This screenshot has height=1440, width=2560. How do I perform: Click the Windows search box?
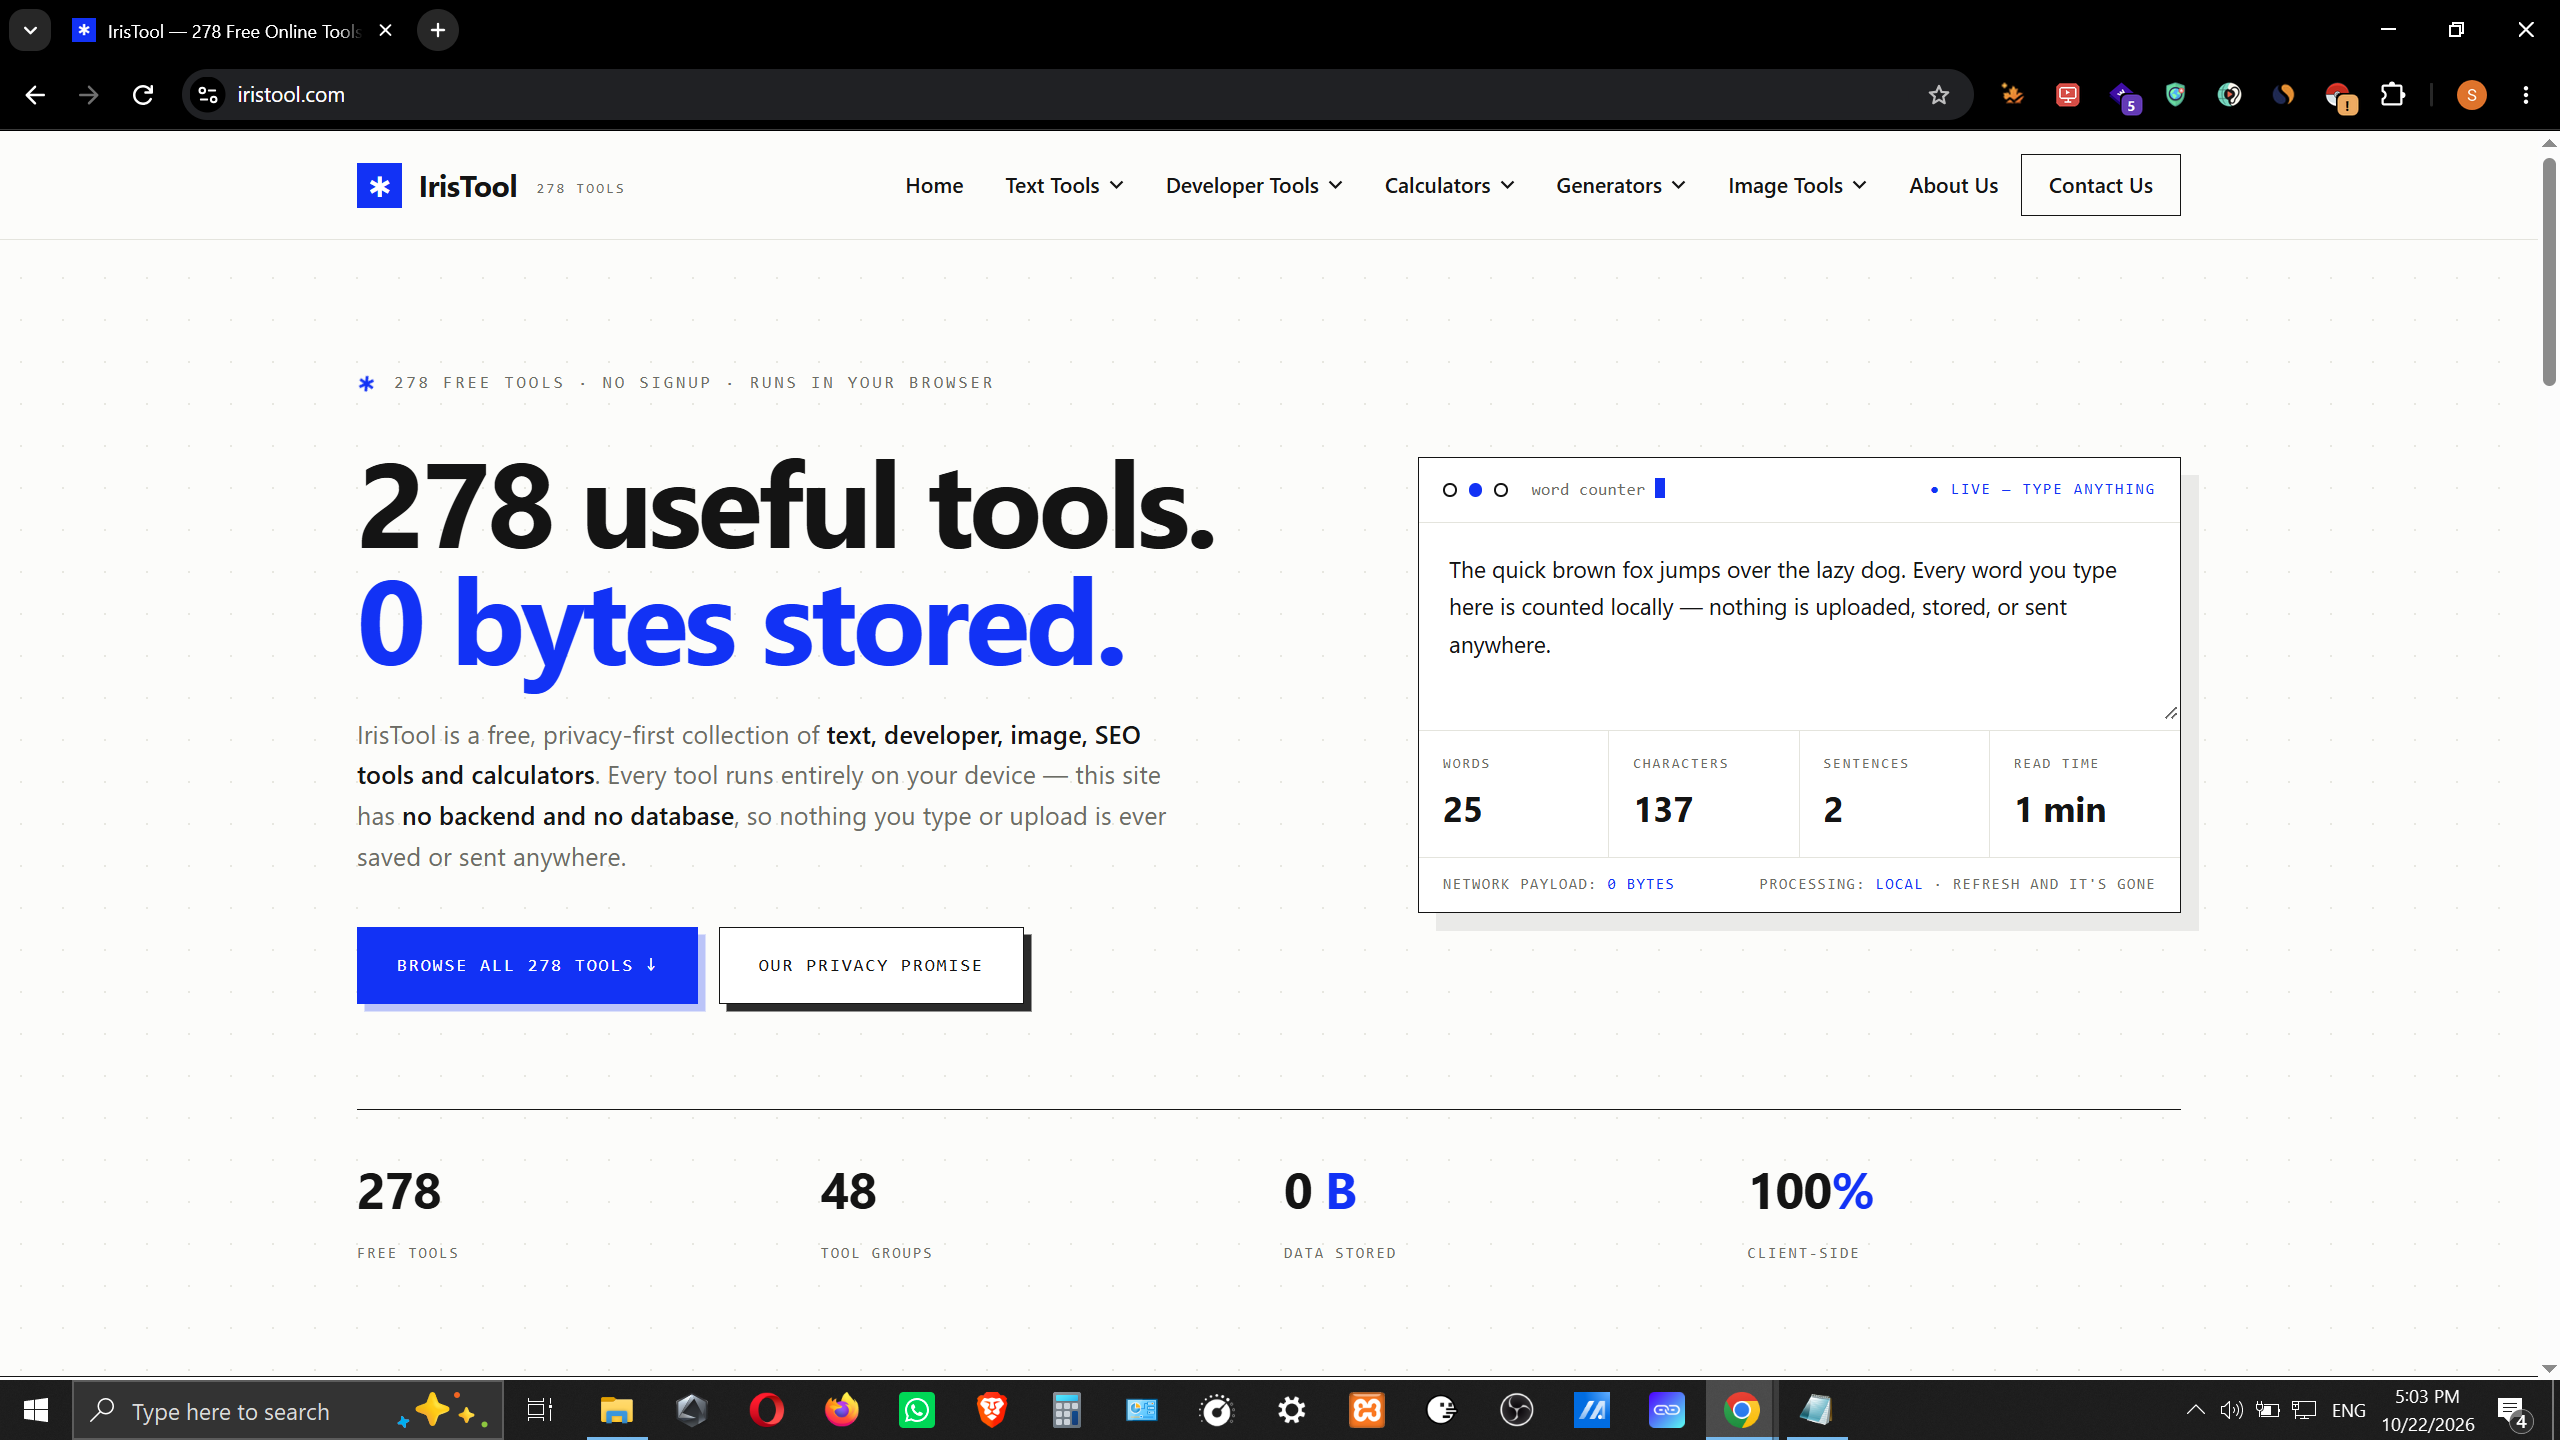(x=288, y=1411)
